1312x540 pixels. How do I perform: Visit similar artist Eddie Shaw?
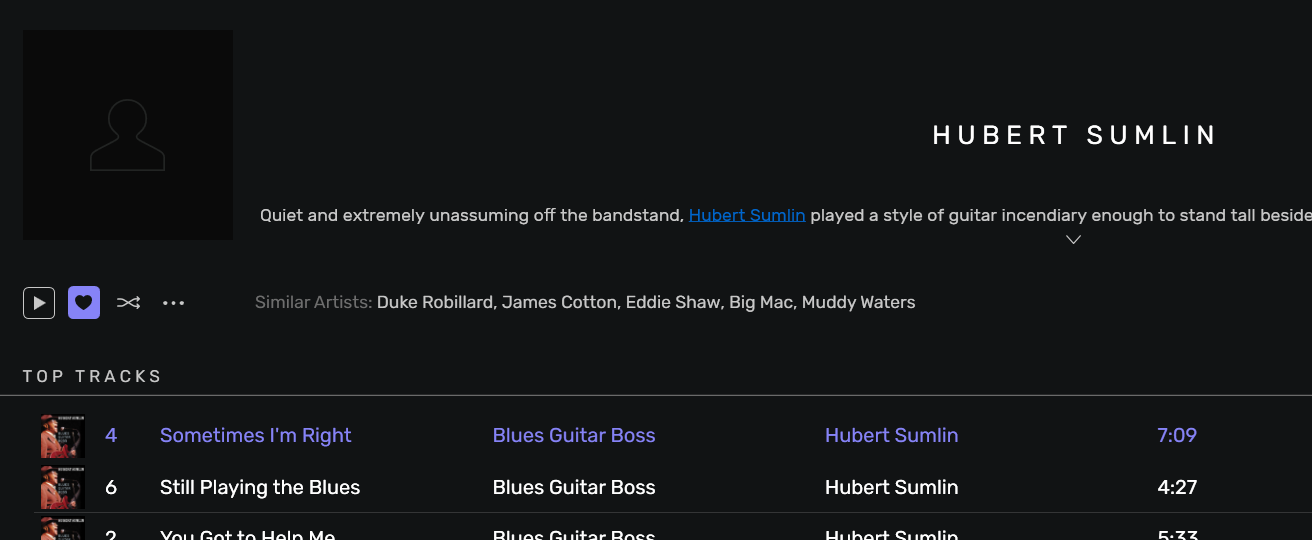tap(672, 302)
